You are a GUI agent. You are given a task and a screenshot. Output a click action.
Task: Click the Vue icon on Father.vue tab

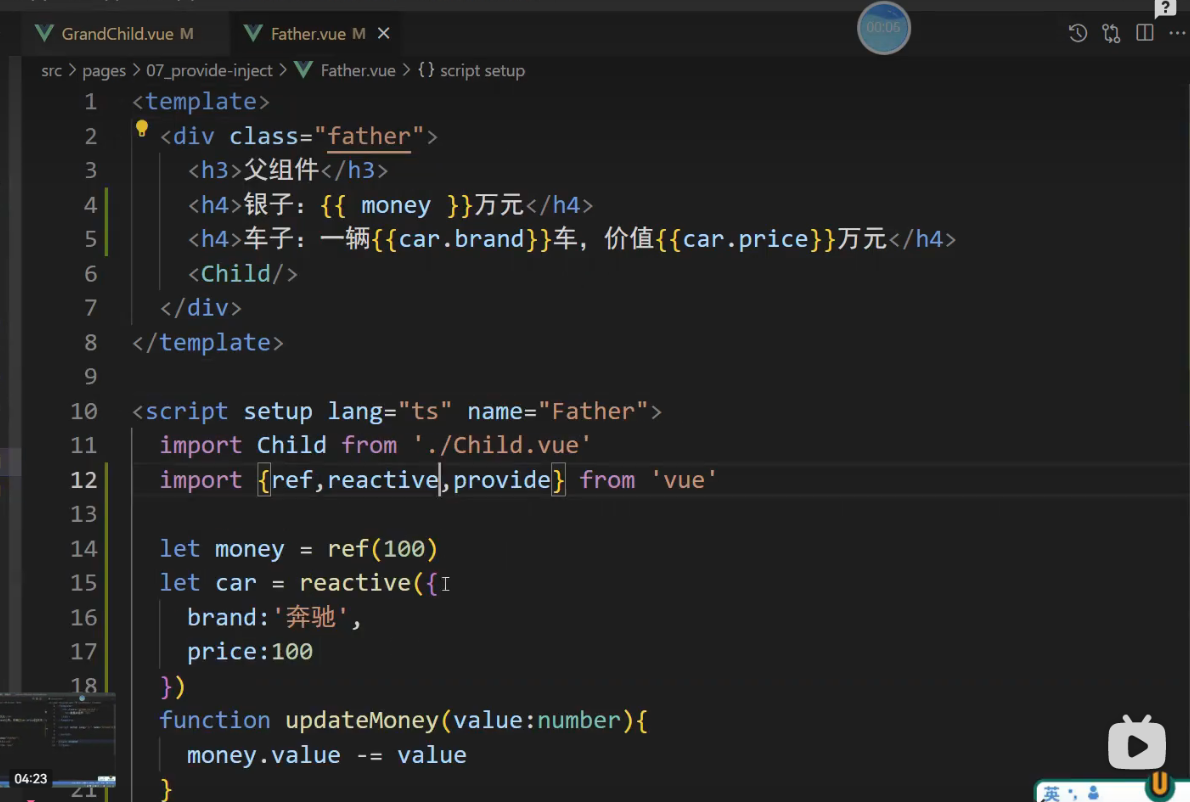coord(253,33)
